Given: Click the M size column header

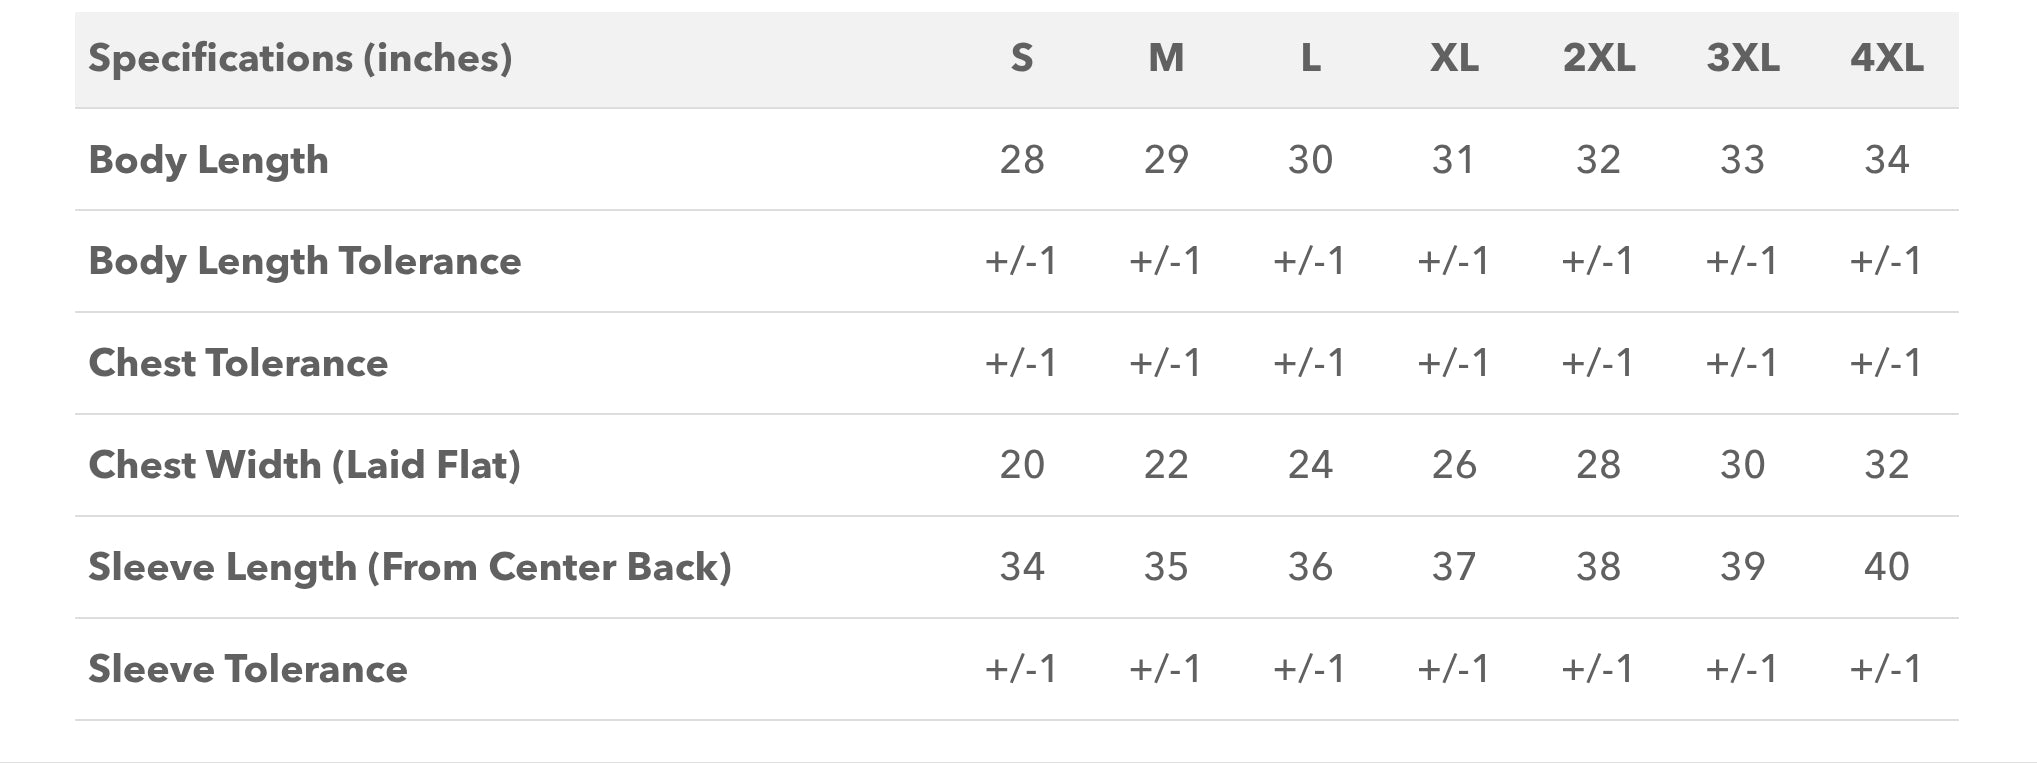Looking at the screenshot, I should tap(1166, 58).
